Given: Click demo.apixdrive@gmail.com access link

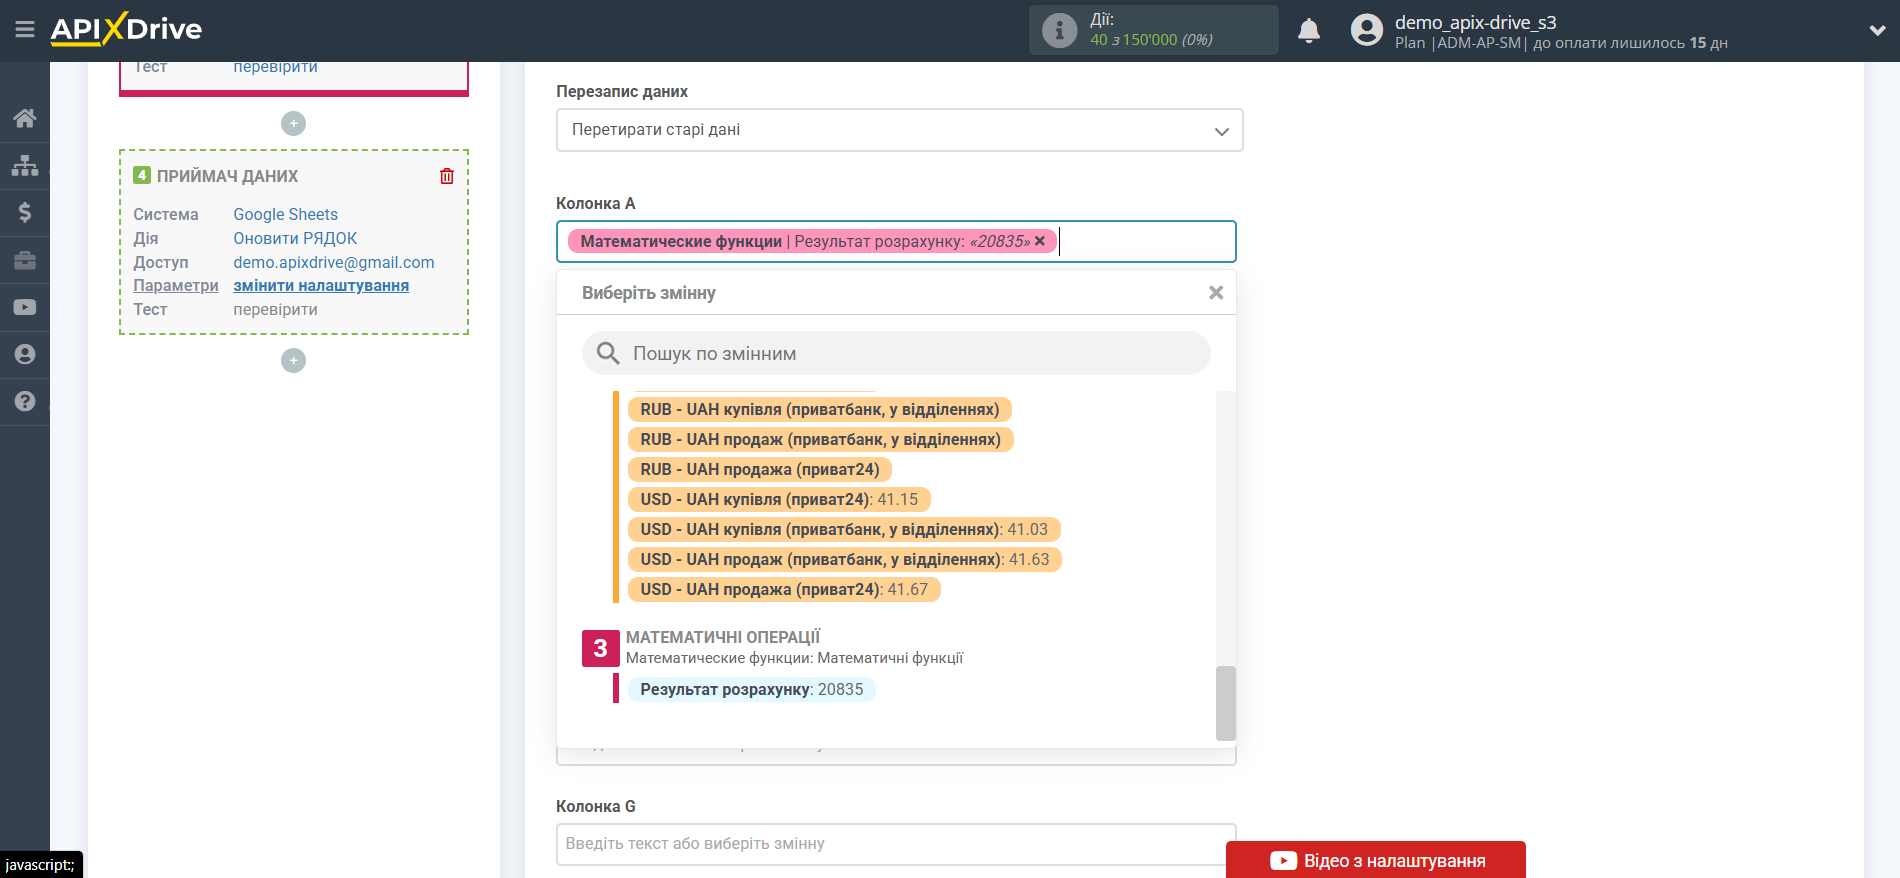Looking at the screenshot, I should coord(334,262).
